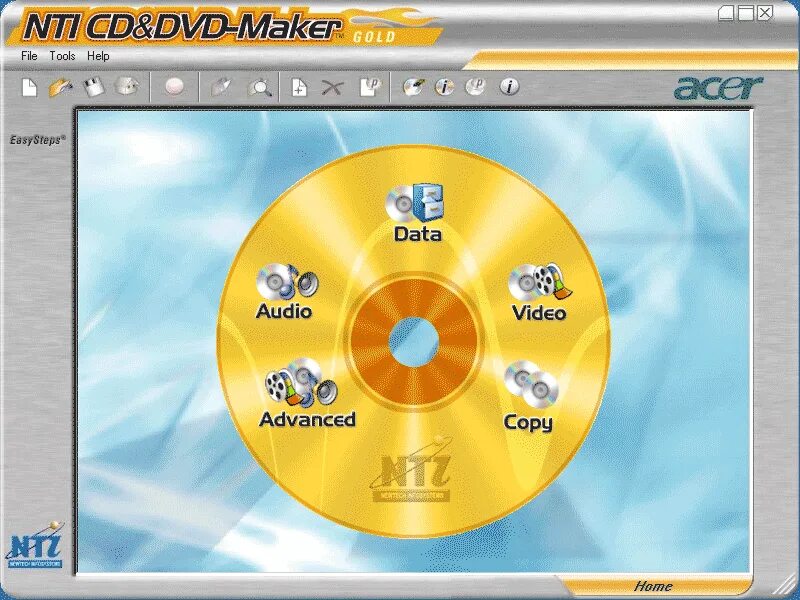
Task: Click the EasySteps sidebar label
Action: point(38,139)
